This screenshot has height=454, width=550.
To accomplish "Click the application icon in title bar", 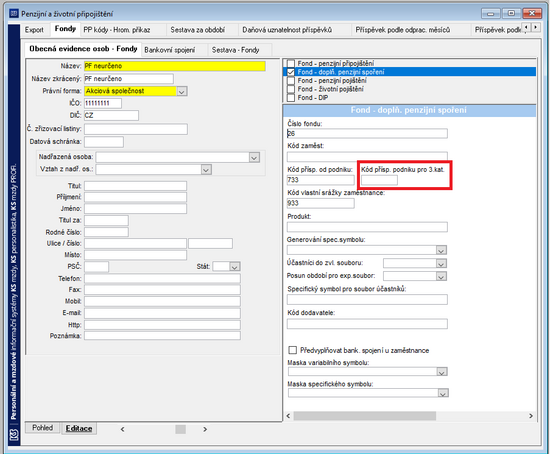I will pyautogui.click(x=14, y=14).
